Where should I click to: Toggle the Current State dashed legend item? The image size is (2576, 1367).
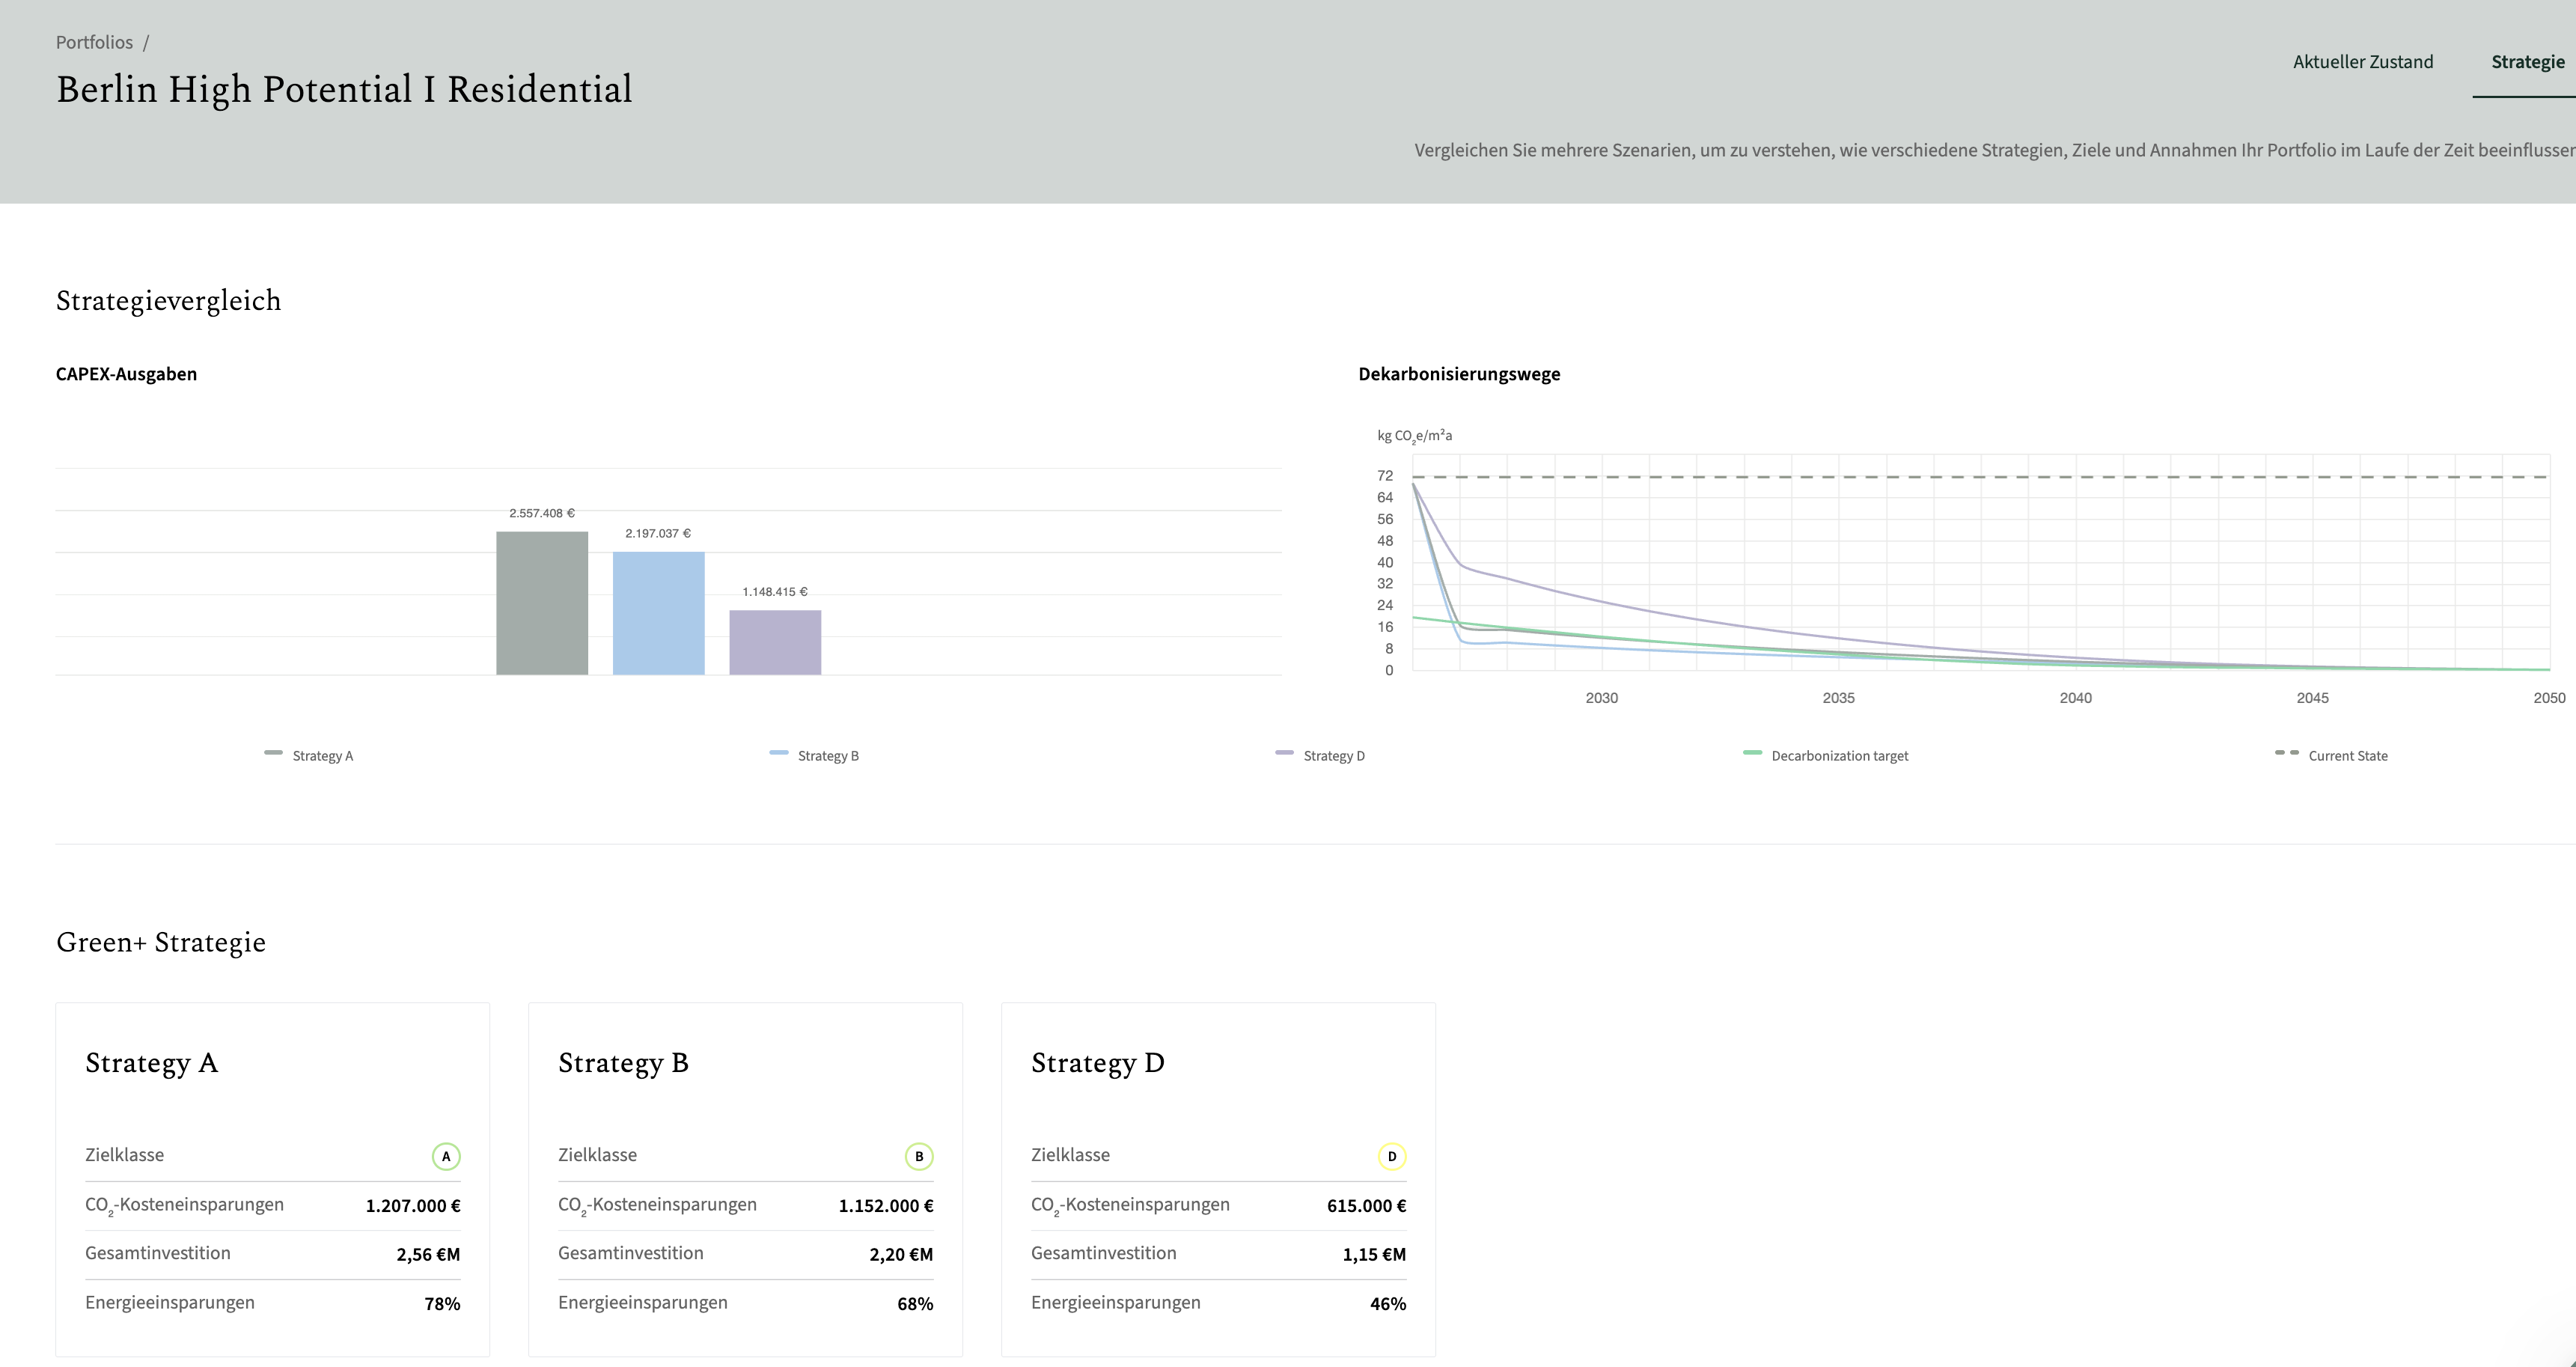[x=2332, y=755]
